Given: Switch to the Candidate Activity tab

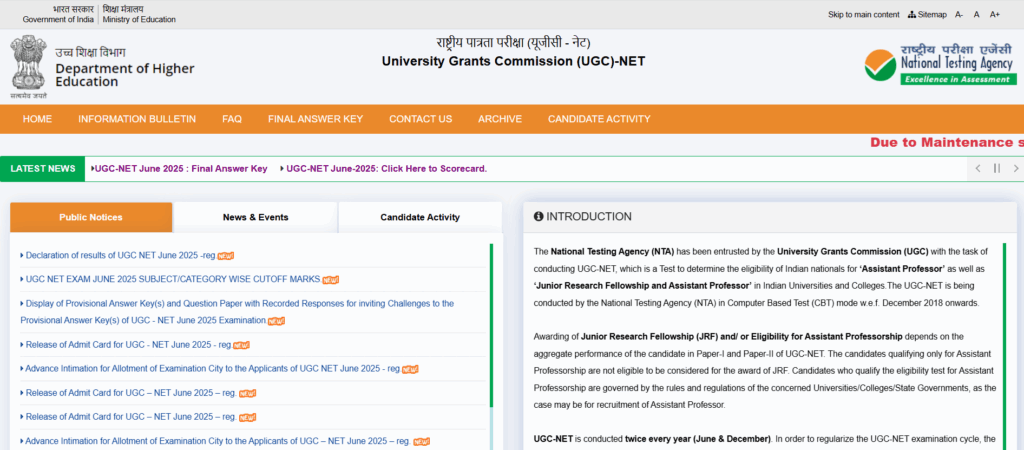Looking at the screenshot, I should coord(420,217).
